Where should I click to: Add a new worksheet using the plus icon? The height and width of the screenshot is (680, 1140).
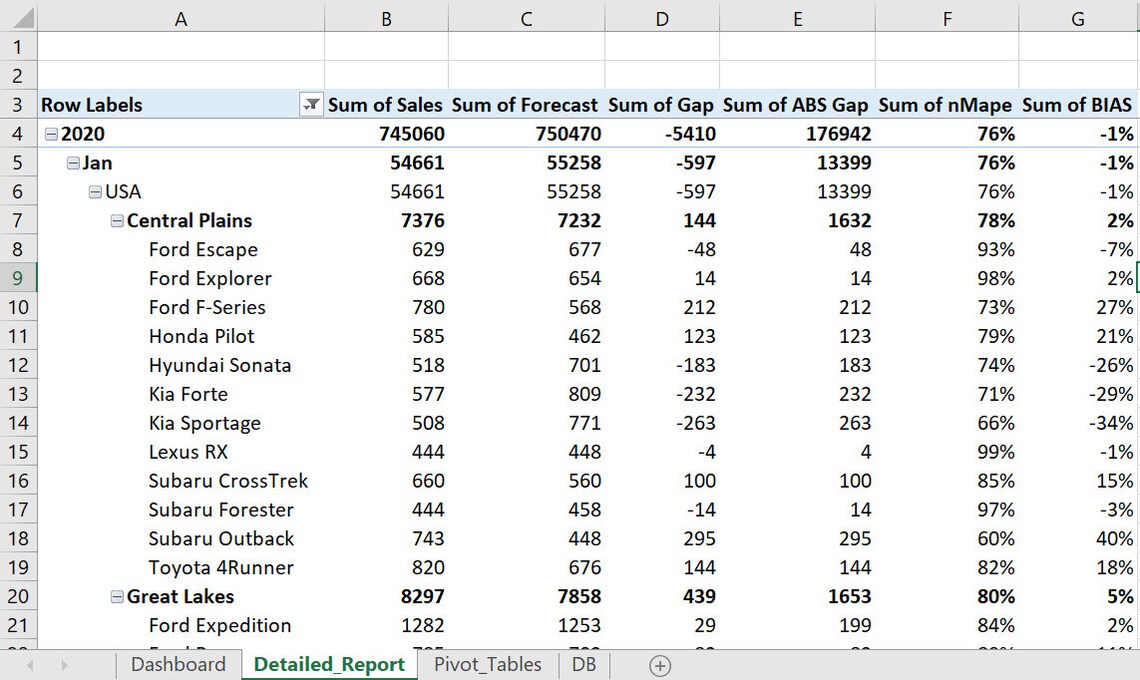click(x=658, y=664)
